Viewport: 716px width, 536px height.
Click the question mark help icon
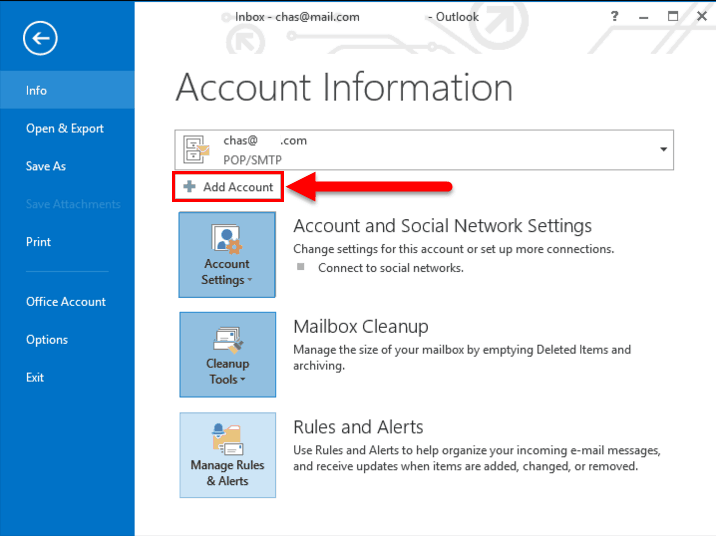click(614, 17)
